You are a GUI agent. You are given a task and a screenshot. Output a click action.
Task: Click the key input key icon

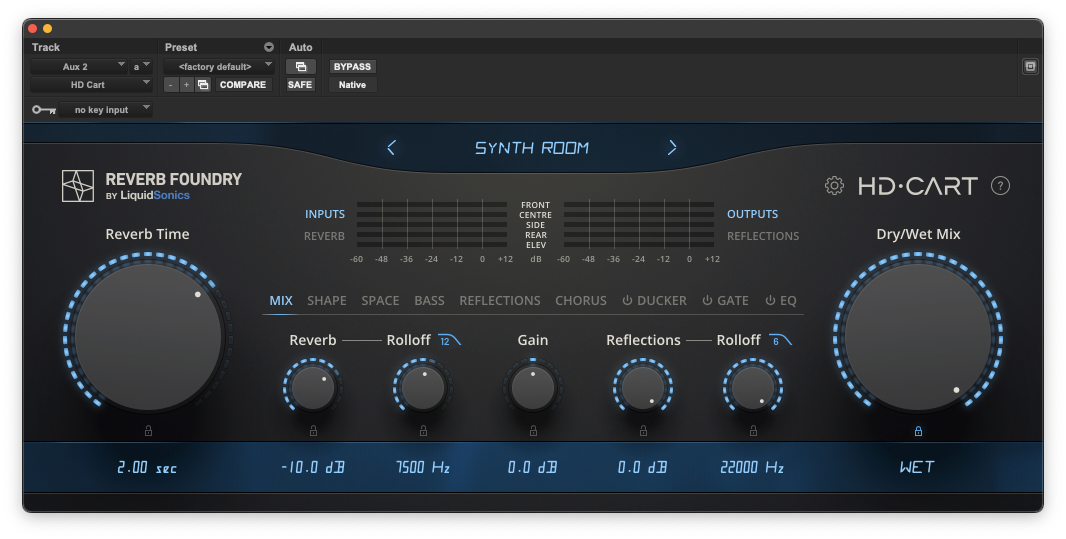tap(44, 109)
